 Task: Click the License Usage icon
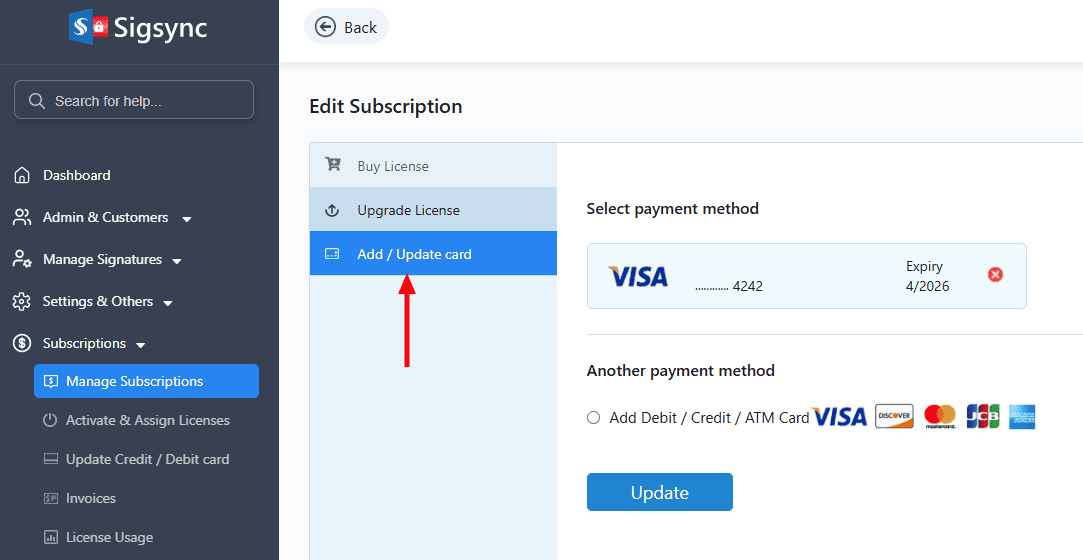coord(50,537)
